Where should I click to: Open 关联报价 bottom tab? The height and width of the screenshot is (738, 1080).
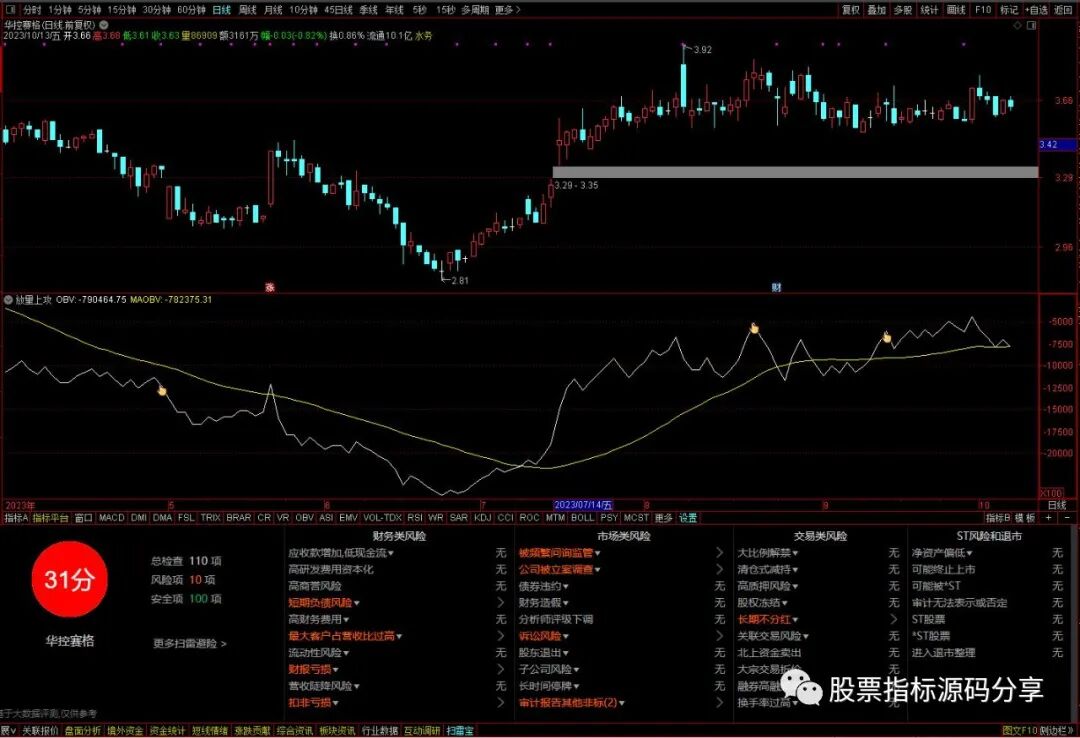point(40,730)
